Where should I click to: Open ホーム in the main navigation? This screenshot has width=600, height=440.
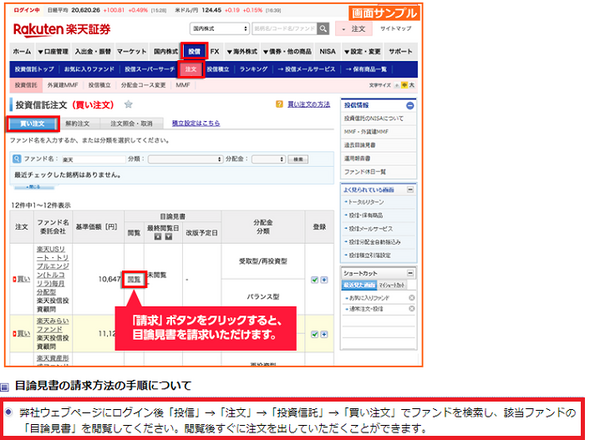pos(22,51)
